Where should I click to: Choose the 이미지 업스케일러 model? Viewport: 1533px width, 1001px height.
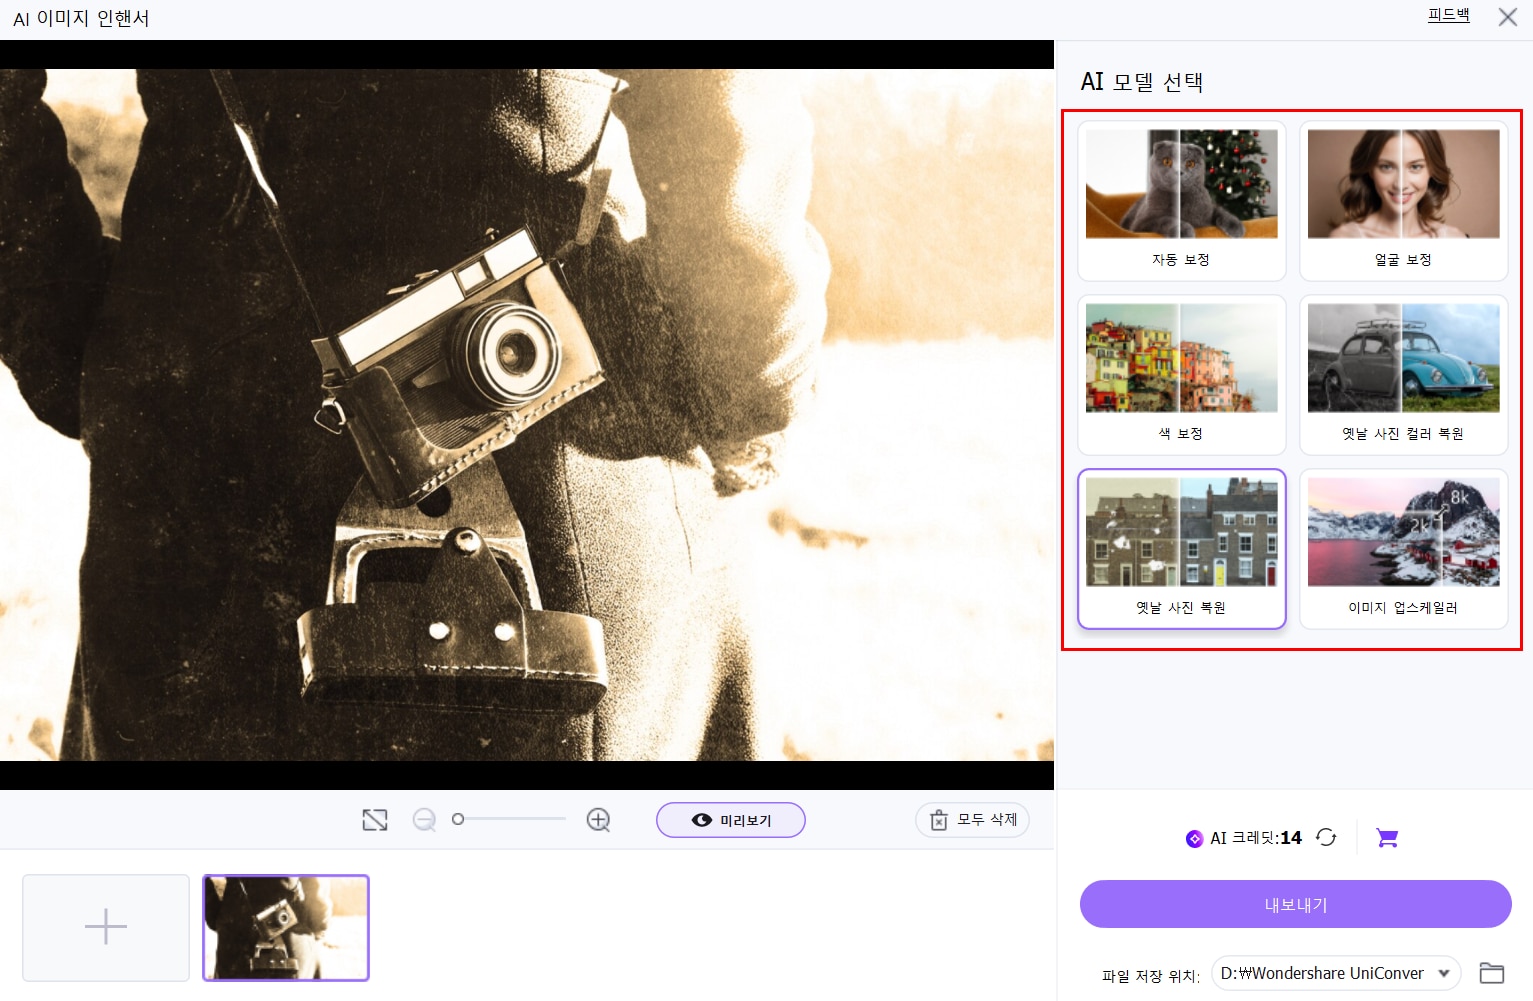[x=1403, y=549]
